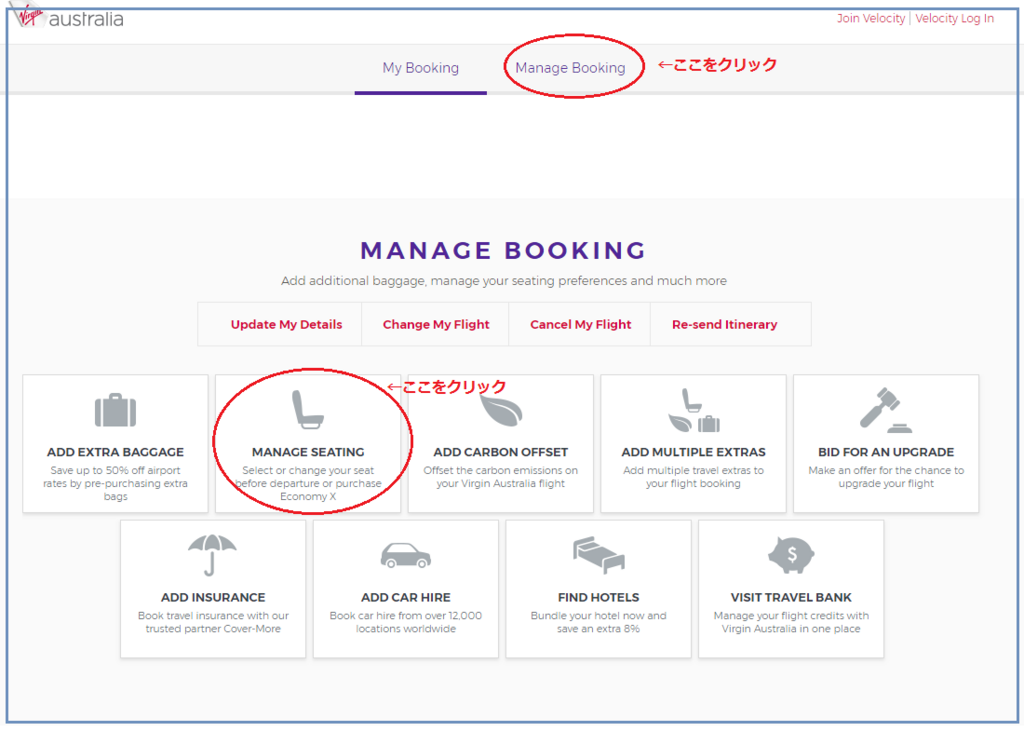1024x731 pixels.
Task: Click the seat icon in Manage Seating
Action: (x=308, y=410)
